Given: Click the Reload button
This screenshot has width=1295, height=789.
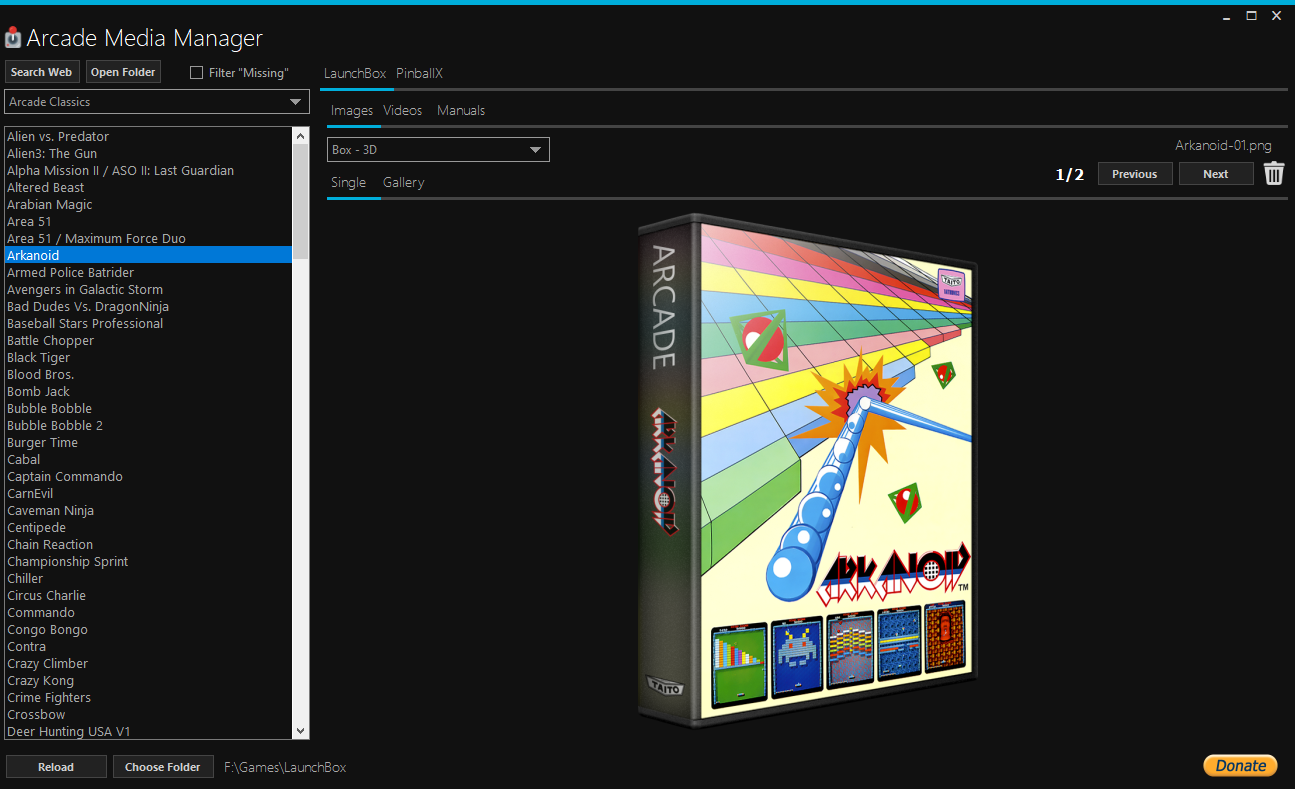Looking at the screenshot, I should click(56, 767).
